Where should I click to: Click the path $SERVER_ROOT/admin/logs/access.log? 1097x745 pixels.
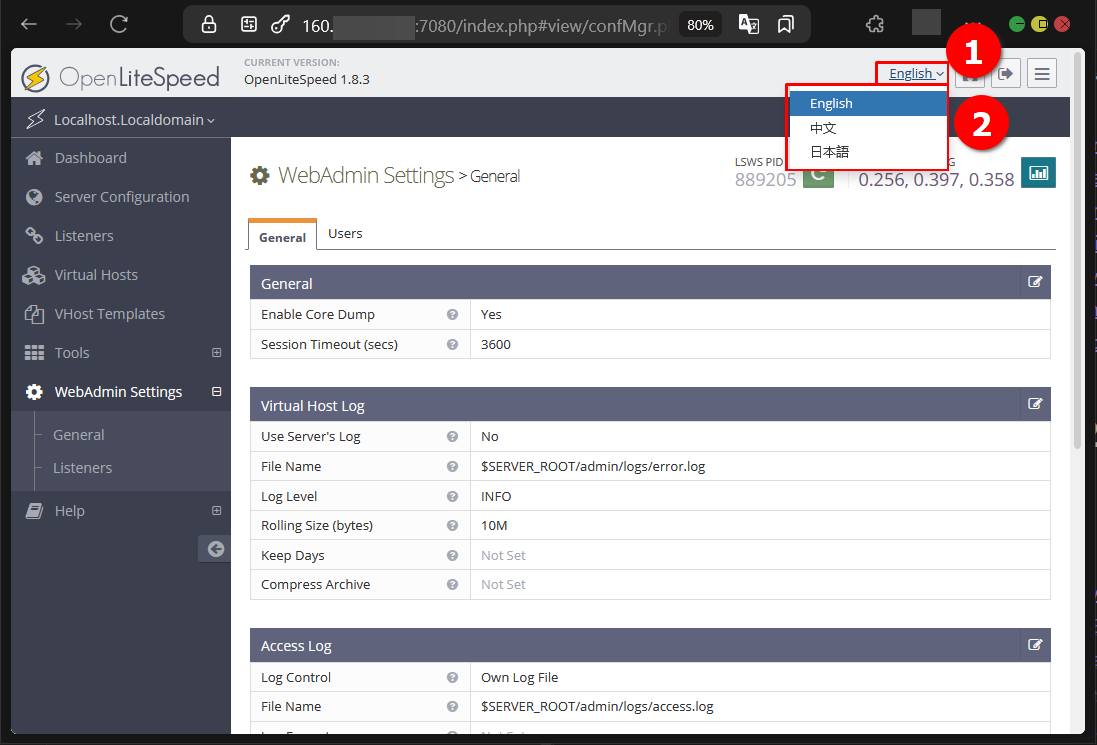(597, 707)
